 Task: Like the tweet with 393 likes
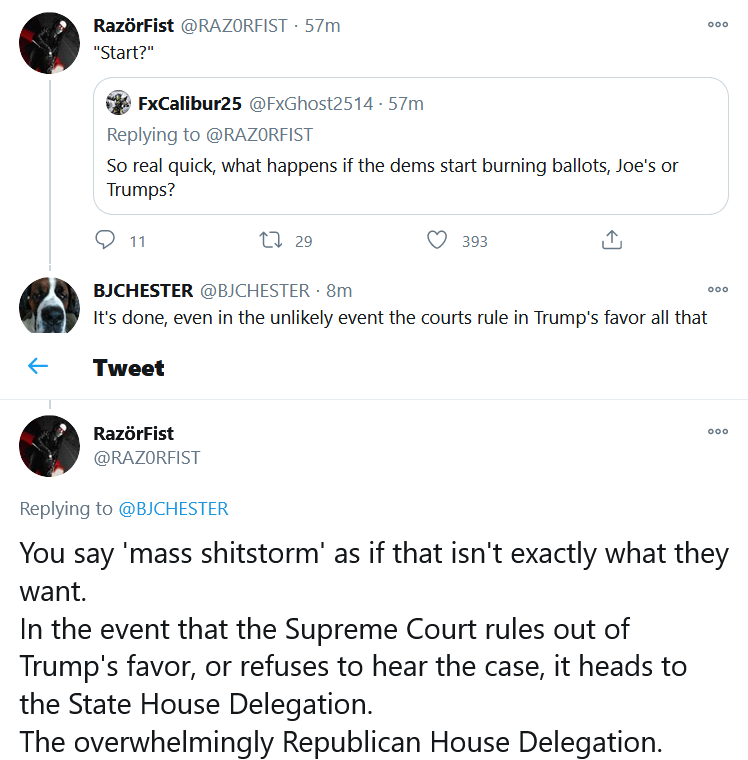coord(437,239)
